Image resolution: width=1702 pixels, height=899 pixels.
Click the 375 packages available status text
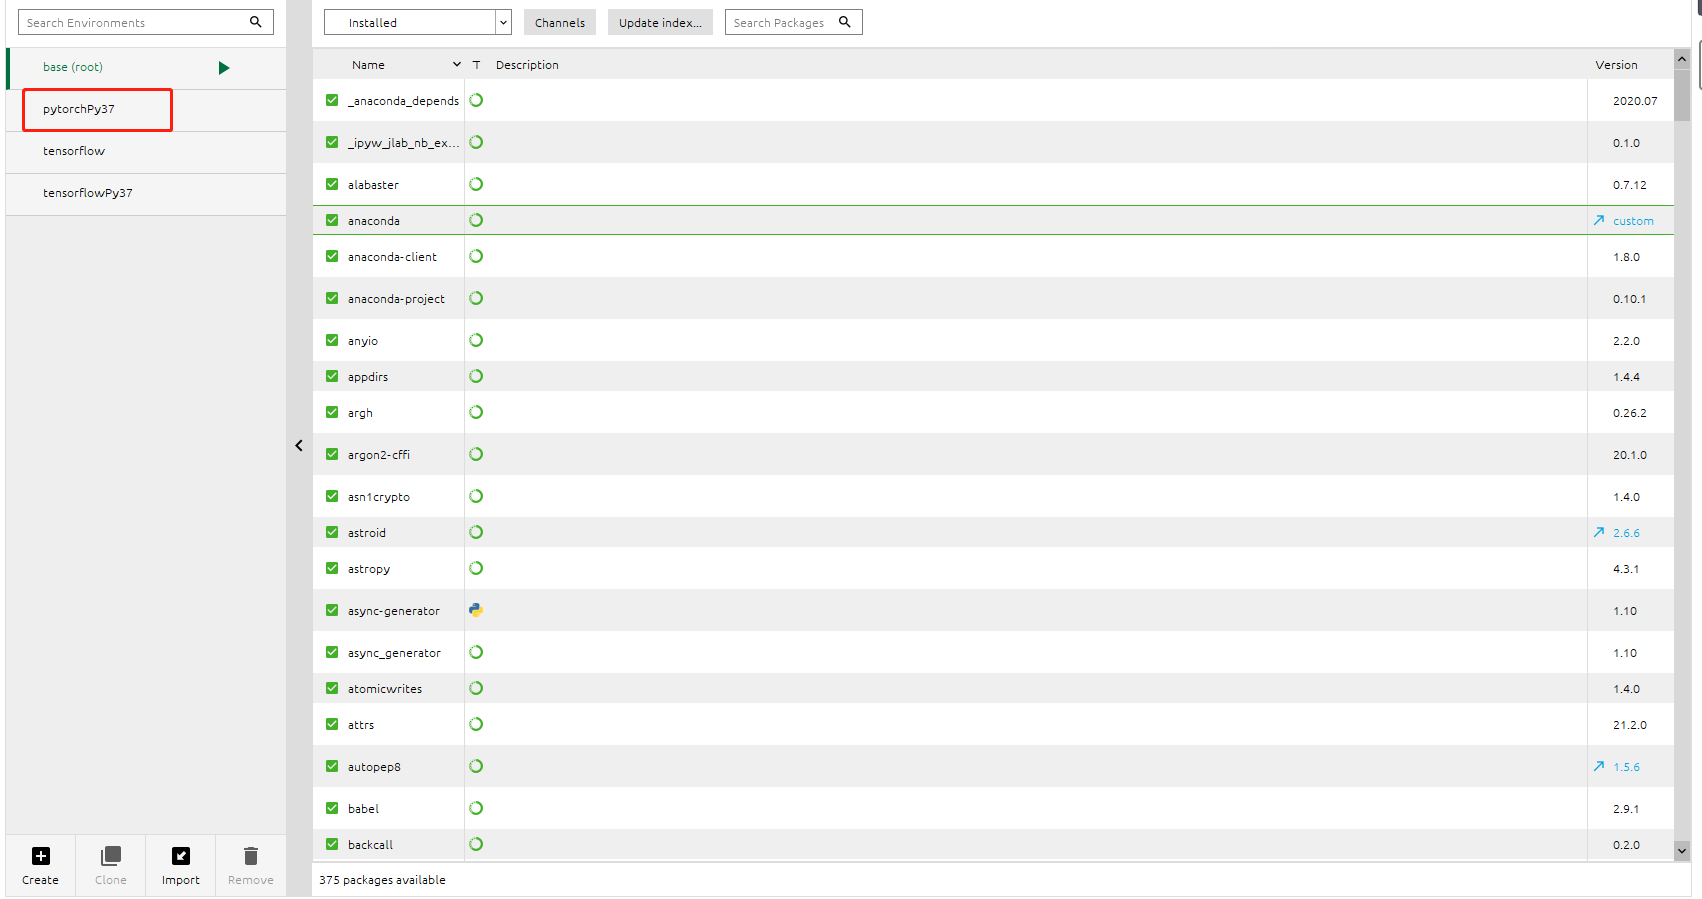coord(382,880)
